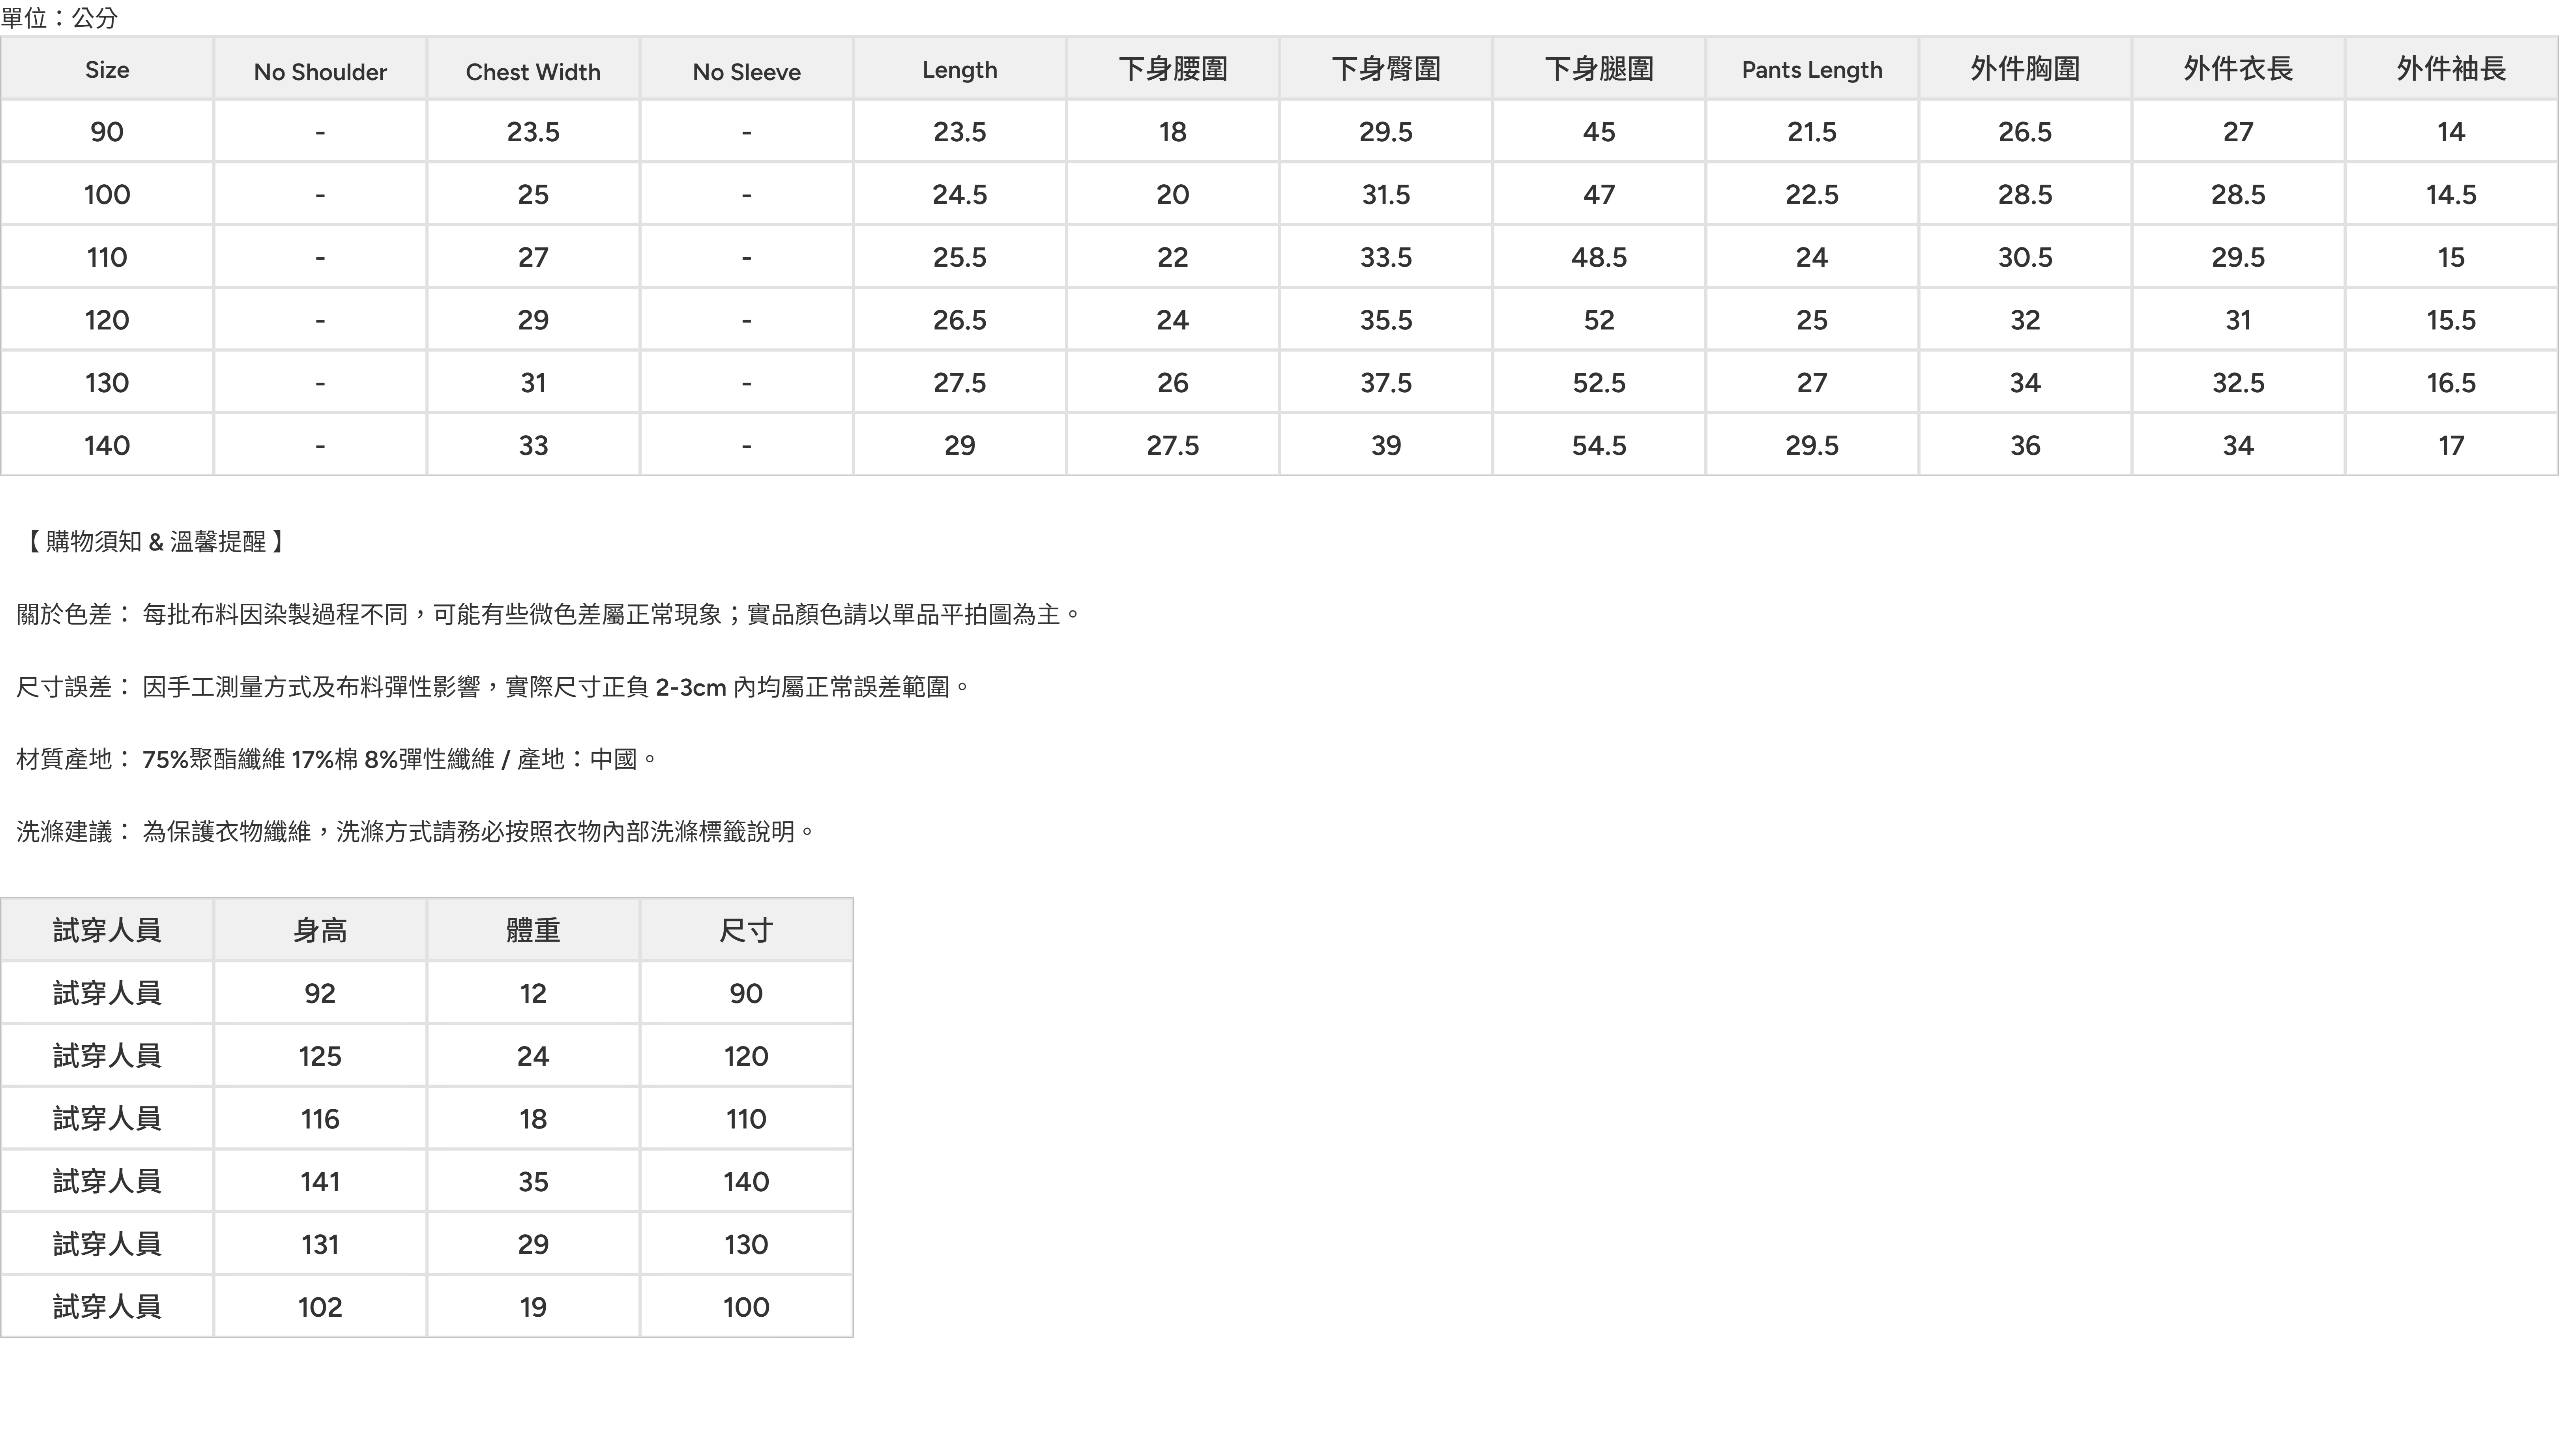Select size 140 row label
2559x1456 pixels.
(x=107, y=445)
